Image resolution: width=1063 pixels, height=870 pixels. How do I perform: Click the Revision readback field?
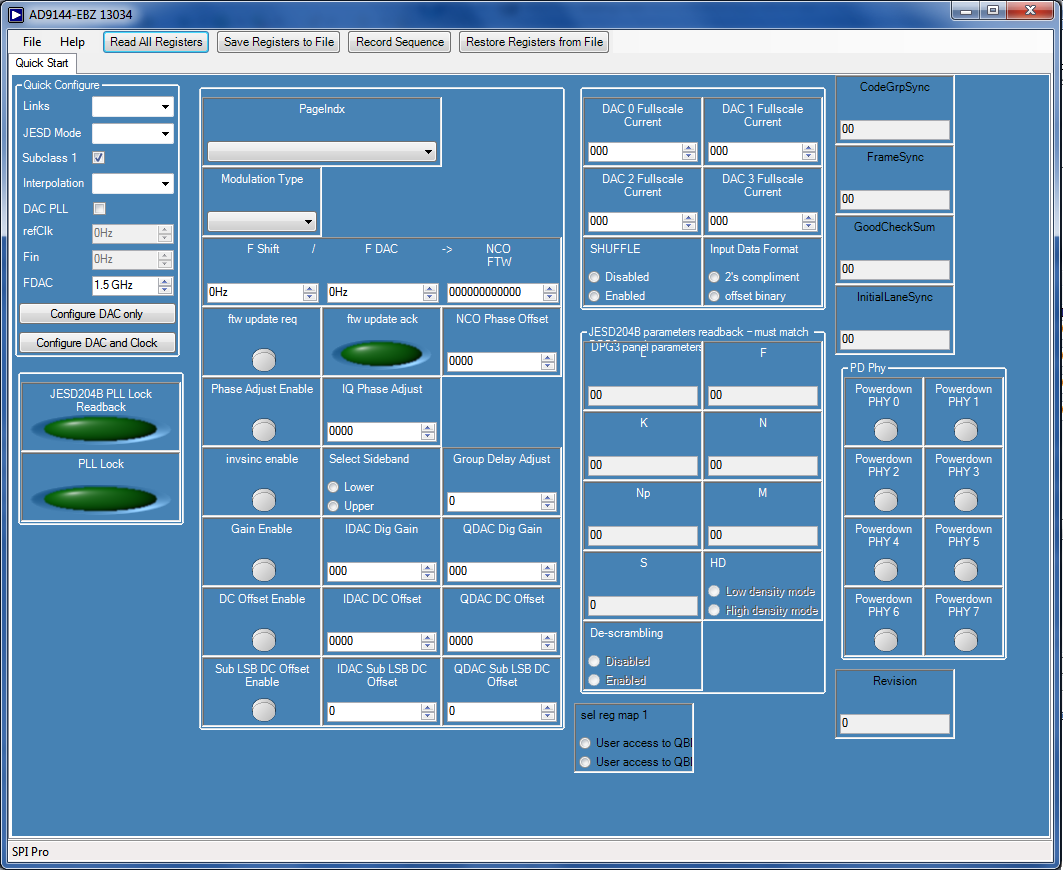tap(895, 723)
